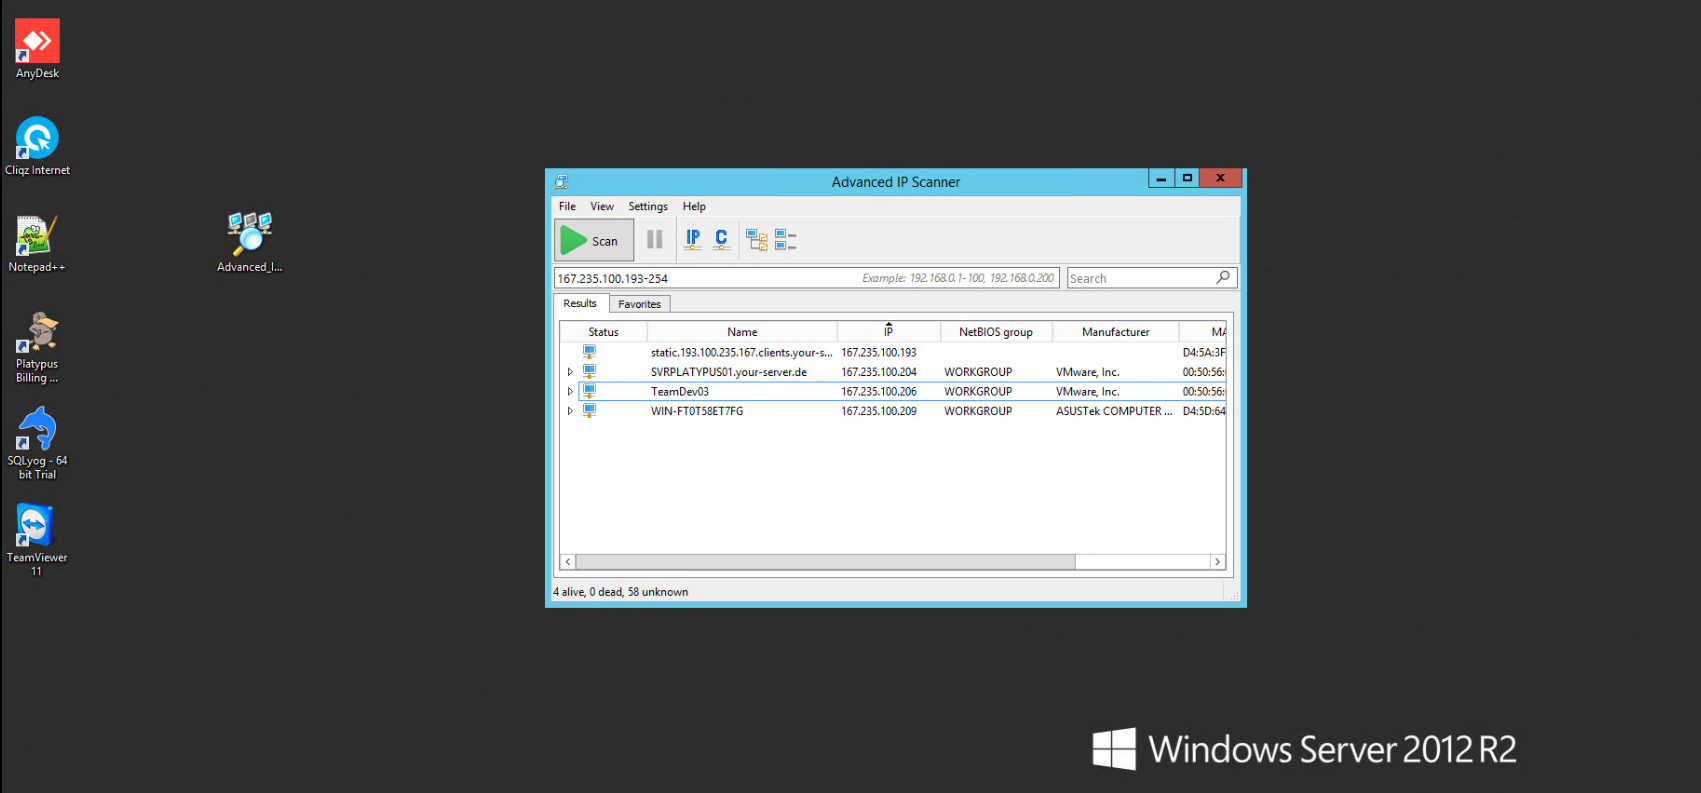1701x793 pixels.
Task: Click the status bar text '4 alive, 0 dead, 58 unknown'
Action: (621, 592)
